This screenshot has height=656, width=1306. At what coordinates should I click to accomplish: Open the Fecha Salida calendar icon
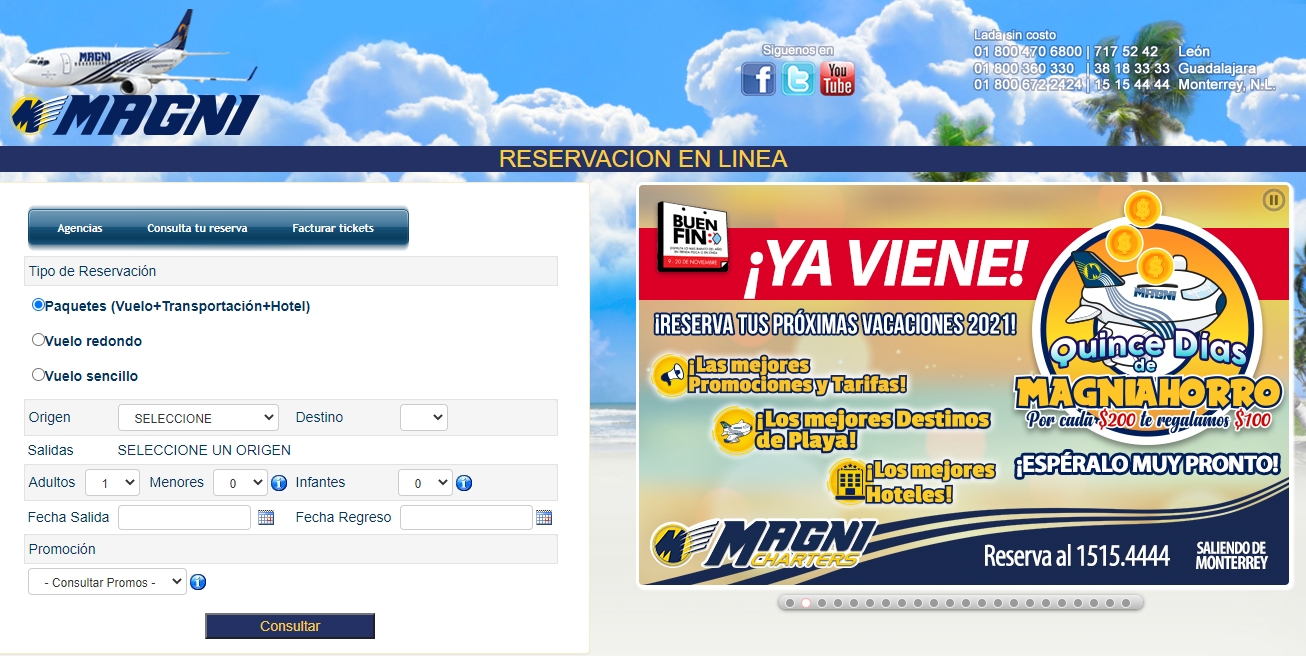click(x=266, y=517)
